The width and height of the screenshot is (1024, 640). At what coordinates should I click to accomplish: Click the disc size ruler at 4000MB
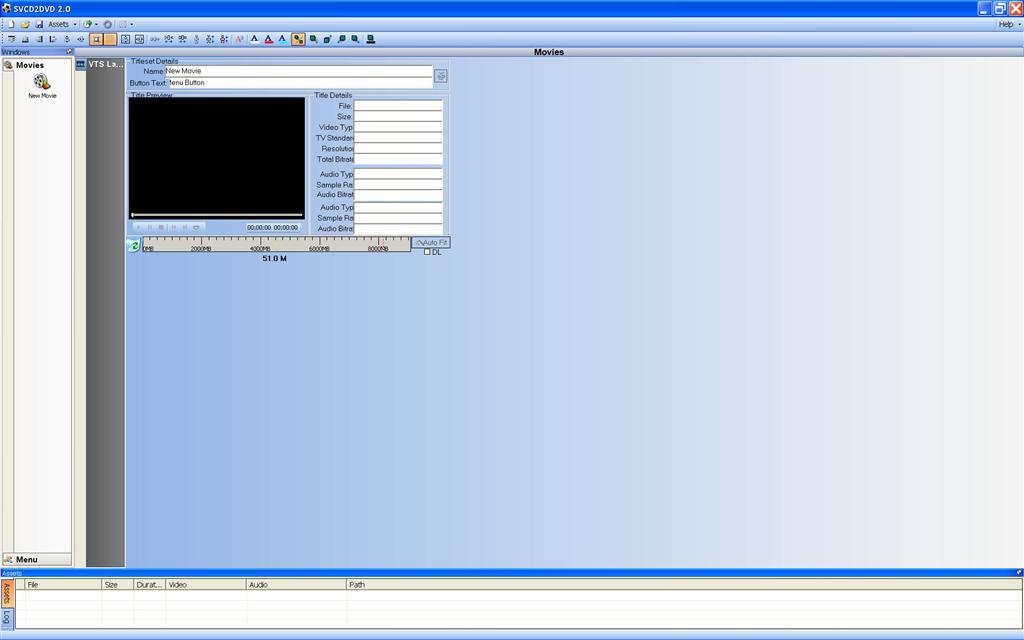point(260,244)
